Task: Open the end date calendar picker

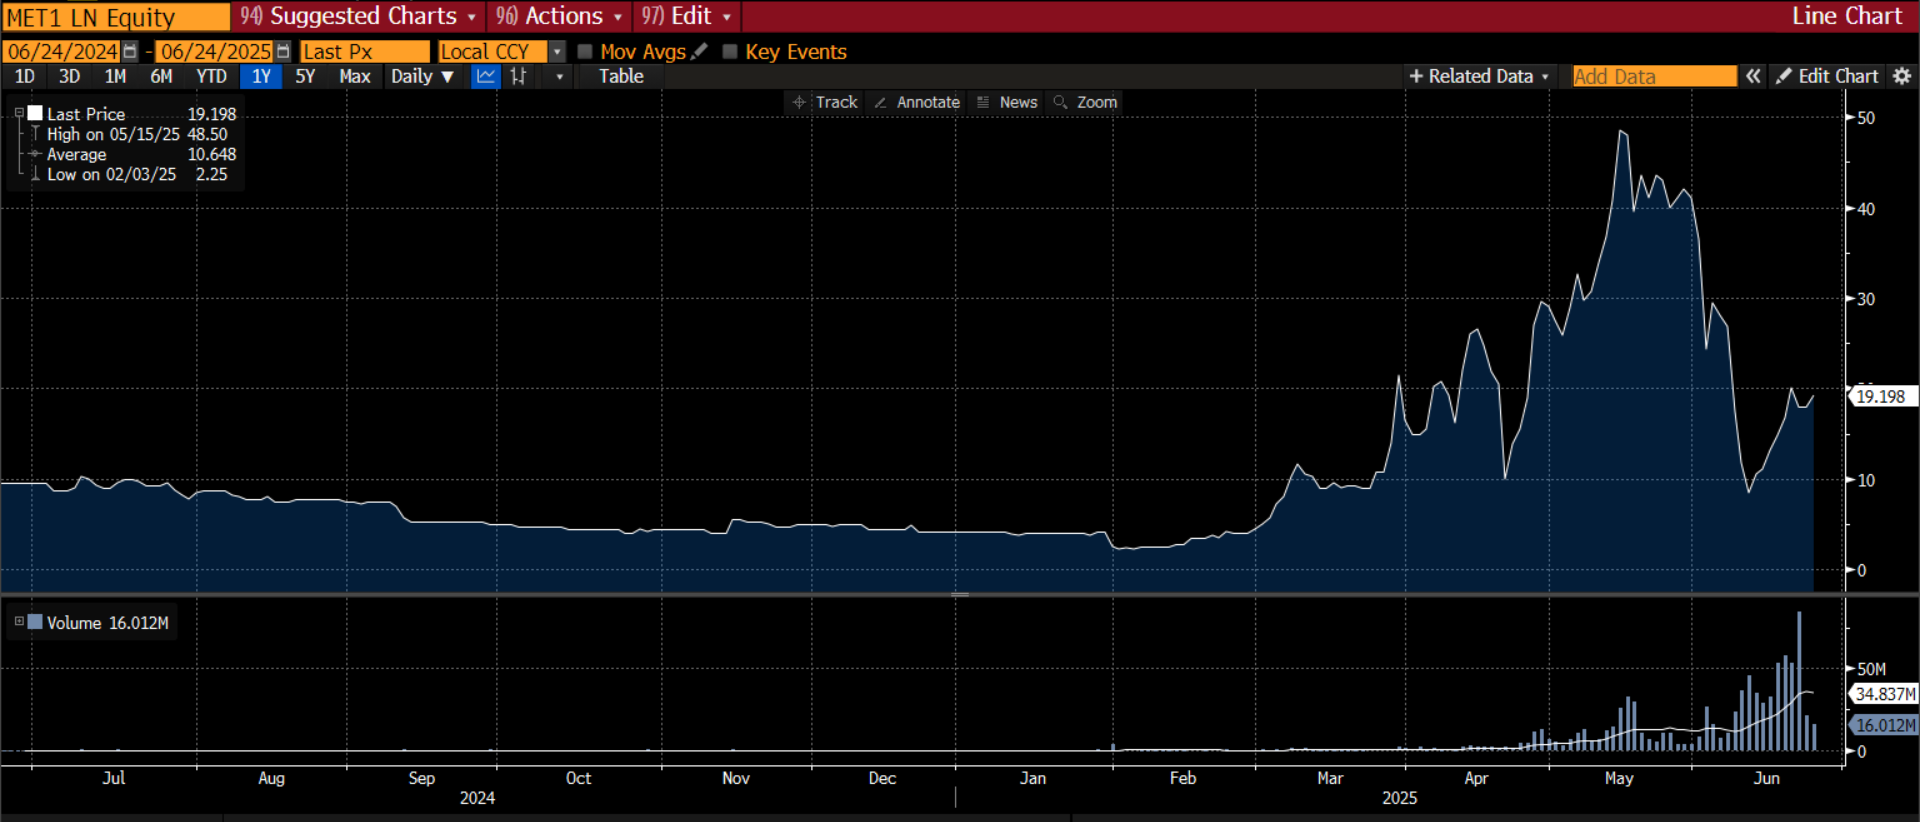Action: (x=283, y=51)
